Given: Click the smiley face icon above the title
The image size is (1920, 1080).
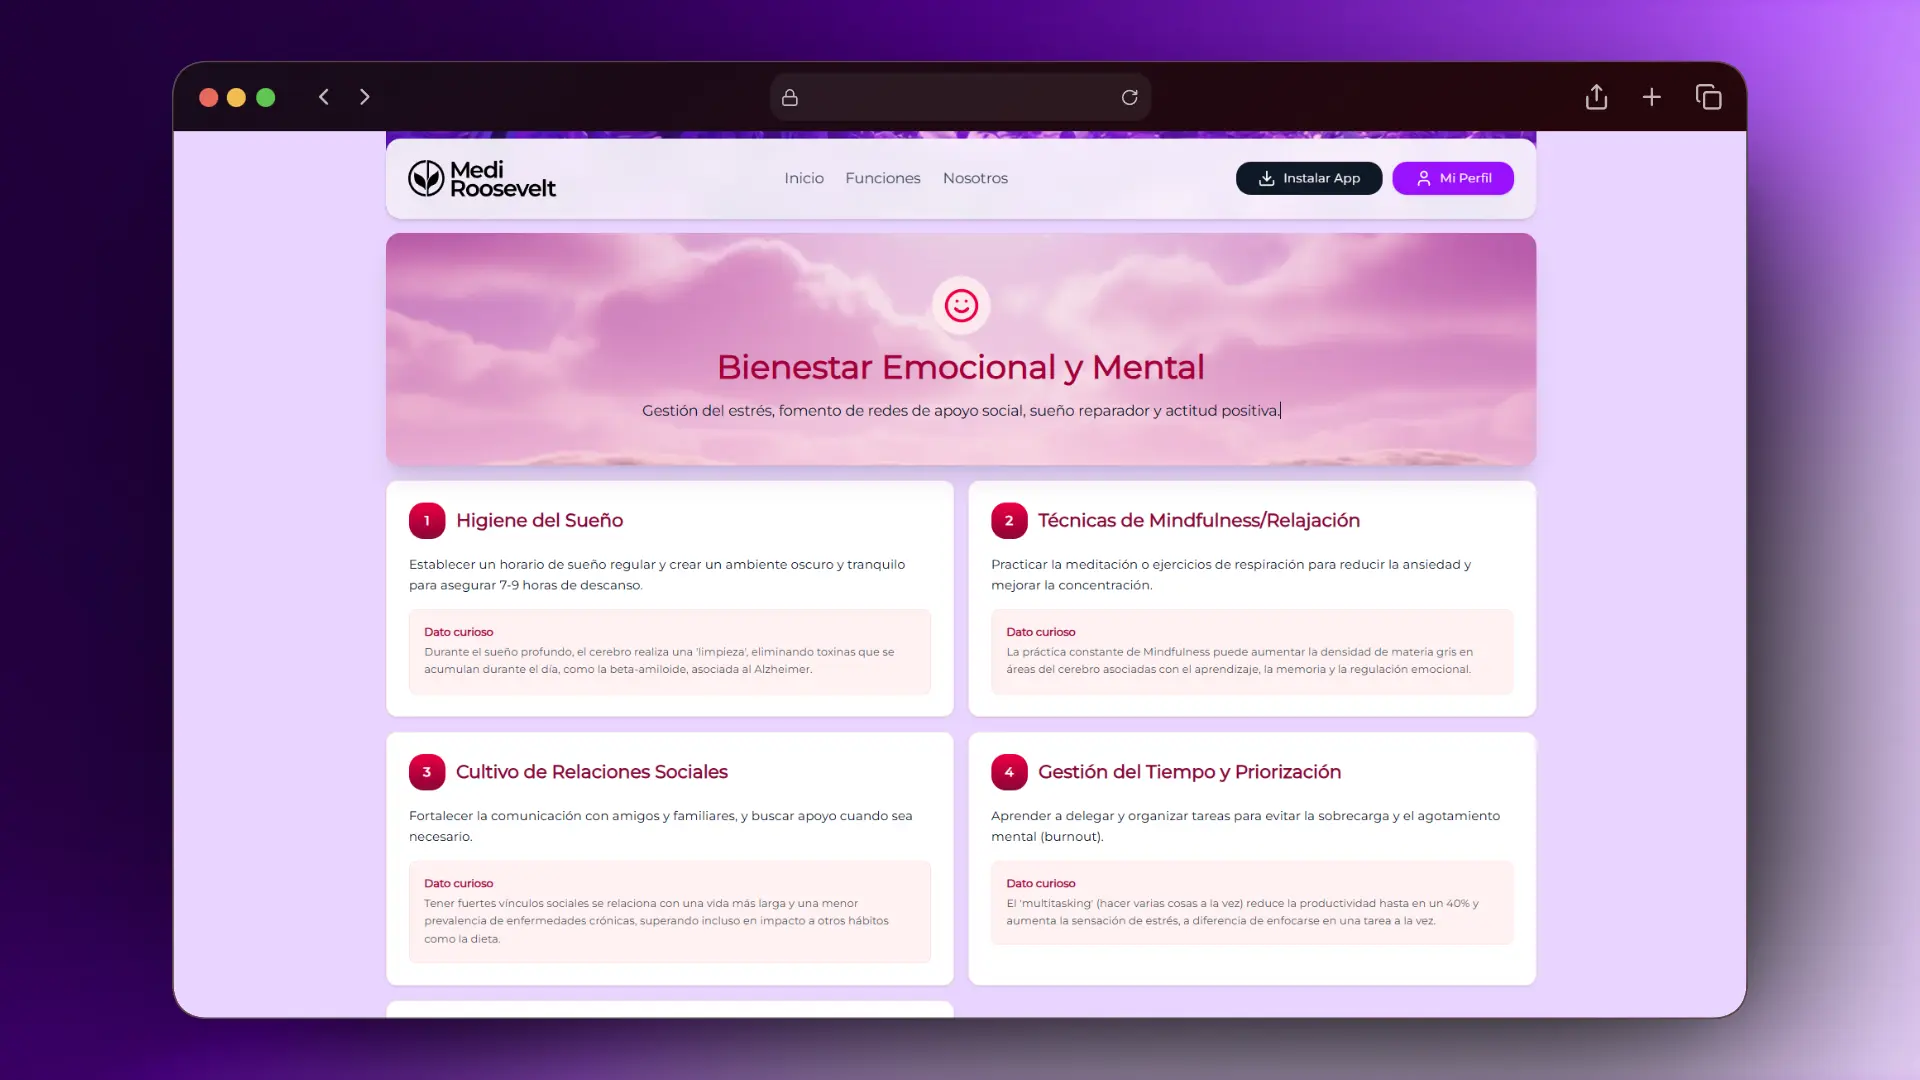Looking at the screenshot, I should coord(960,305).
